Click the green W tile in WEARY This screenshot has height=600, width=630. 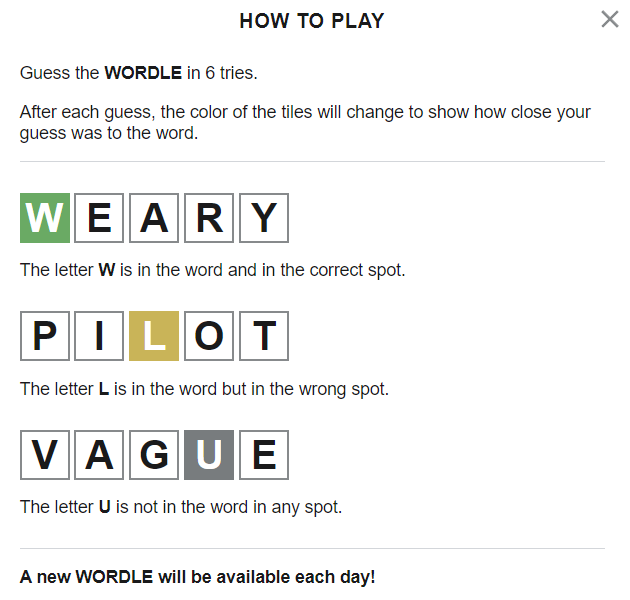(x=45, y=218)
